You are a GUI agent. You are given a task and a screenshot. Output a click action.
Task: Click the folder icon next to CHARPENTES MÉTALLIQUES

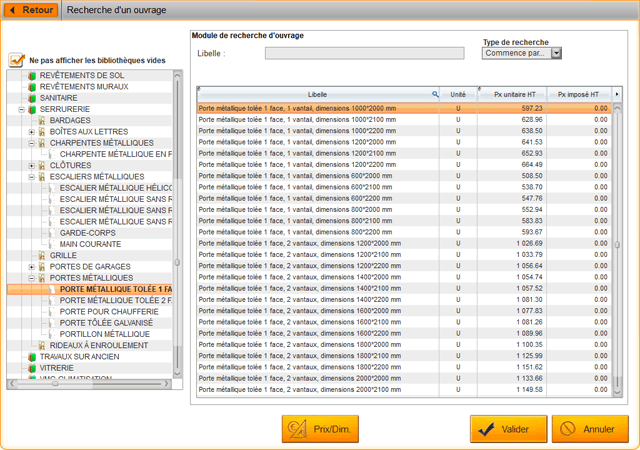[42, 143]
